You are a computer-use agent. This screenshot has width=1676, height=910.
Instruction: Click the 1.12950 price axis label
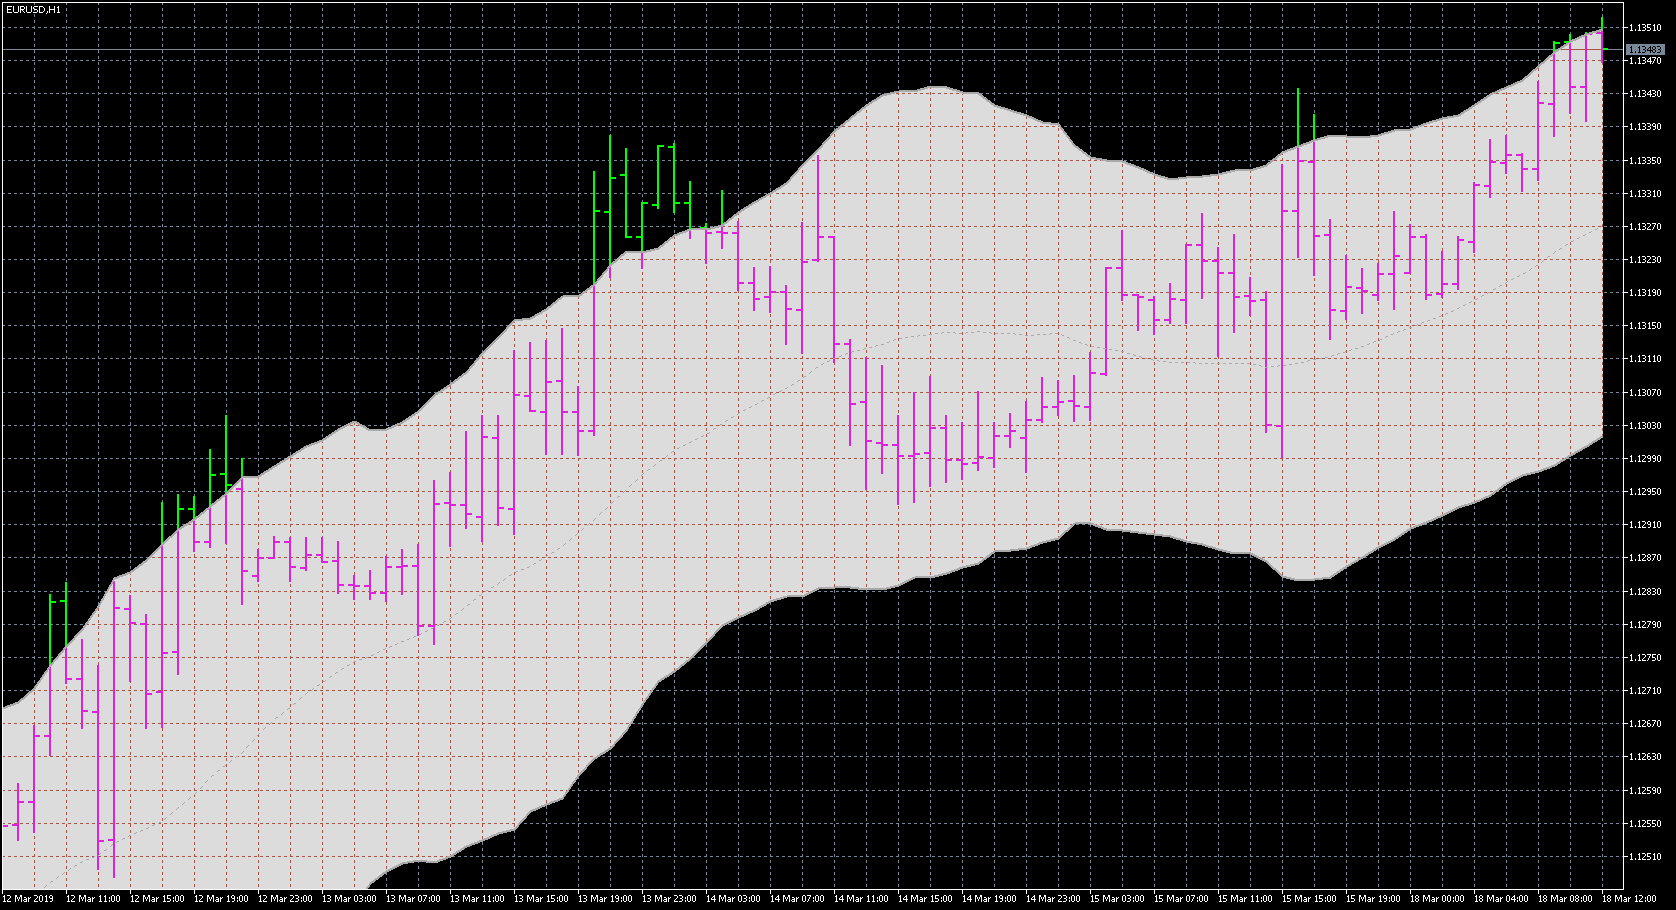1645,492
